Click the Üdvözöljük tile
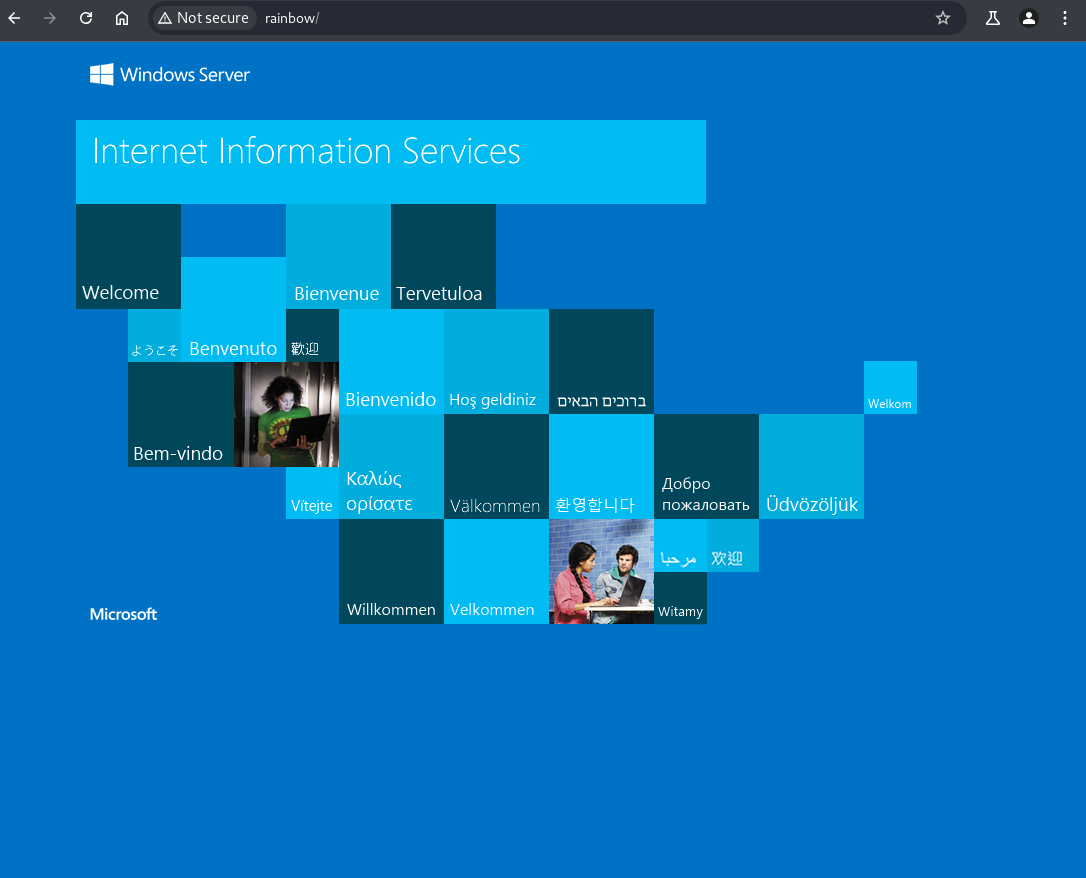 pos(812,466)
